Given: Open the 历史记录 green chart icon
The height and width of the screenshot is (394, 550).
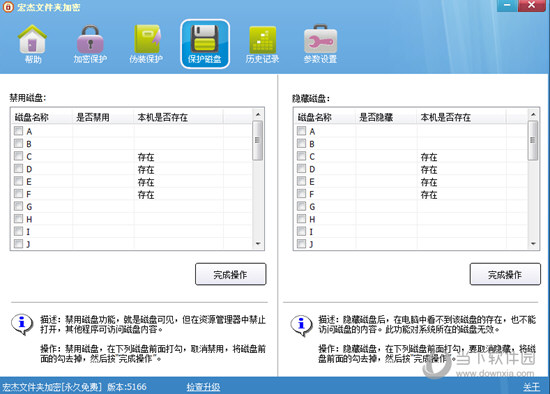Looking at the screenshot, I should (x=262, y=44).
